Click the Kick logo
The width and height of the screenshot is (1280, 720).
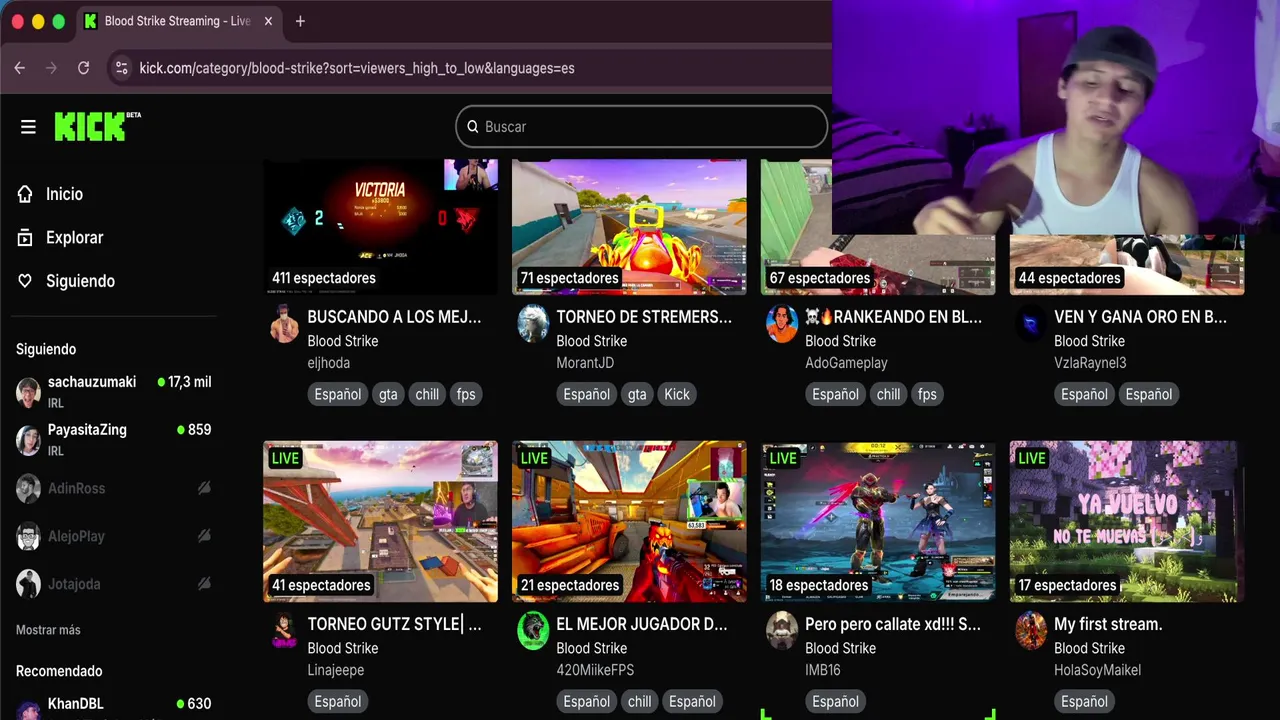(x=97, y=126)
